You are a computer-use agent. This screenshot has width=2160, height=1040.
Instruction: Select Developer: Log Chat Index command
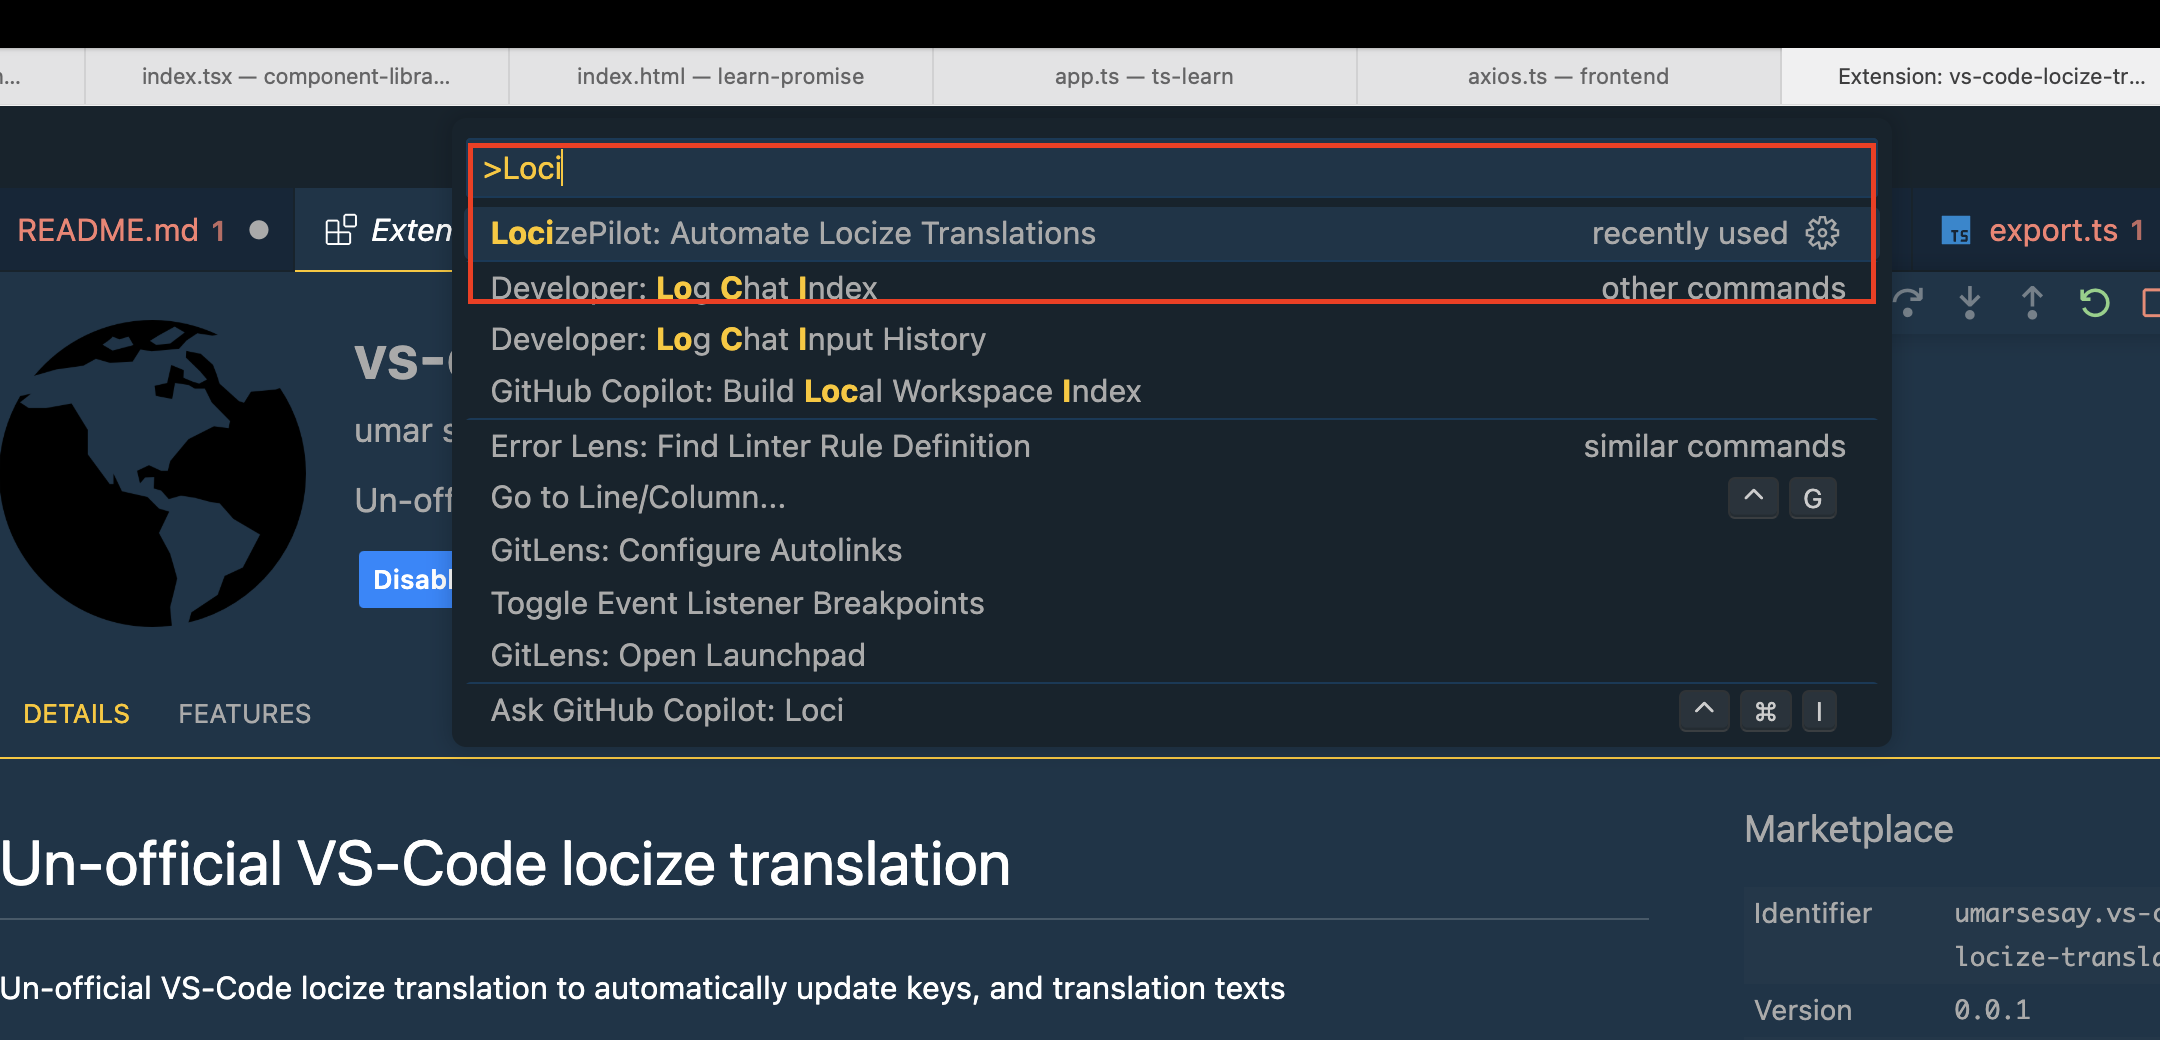(x=1171, y=288)
